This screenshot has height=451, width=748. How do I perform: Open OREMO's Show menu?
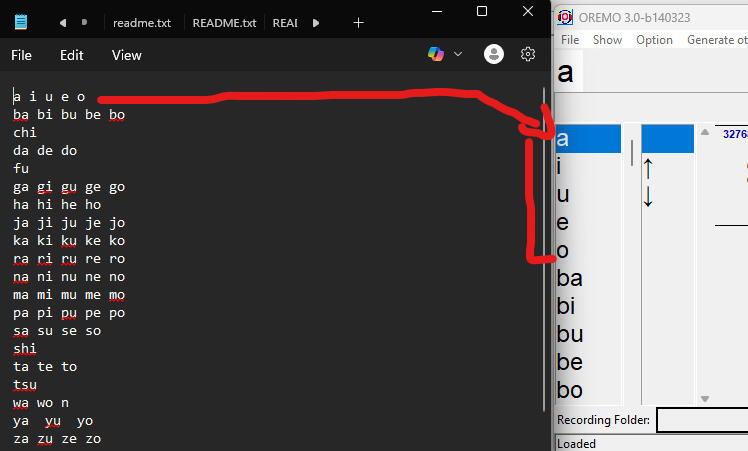click(x=607, y=40)
